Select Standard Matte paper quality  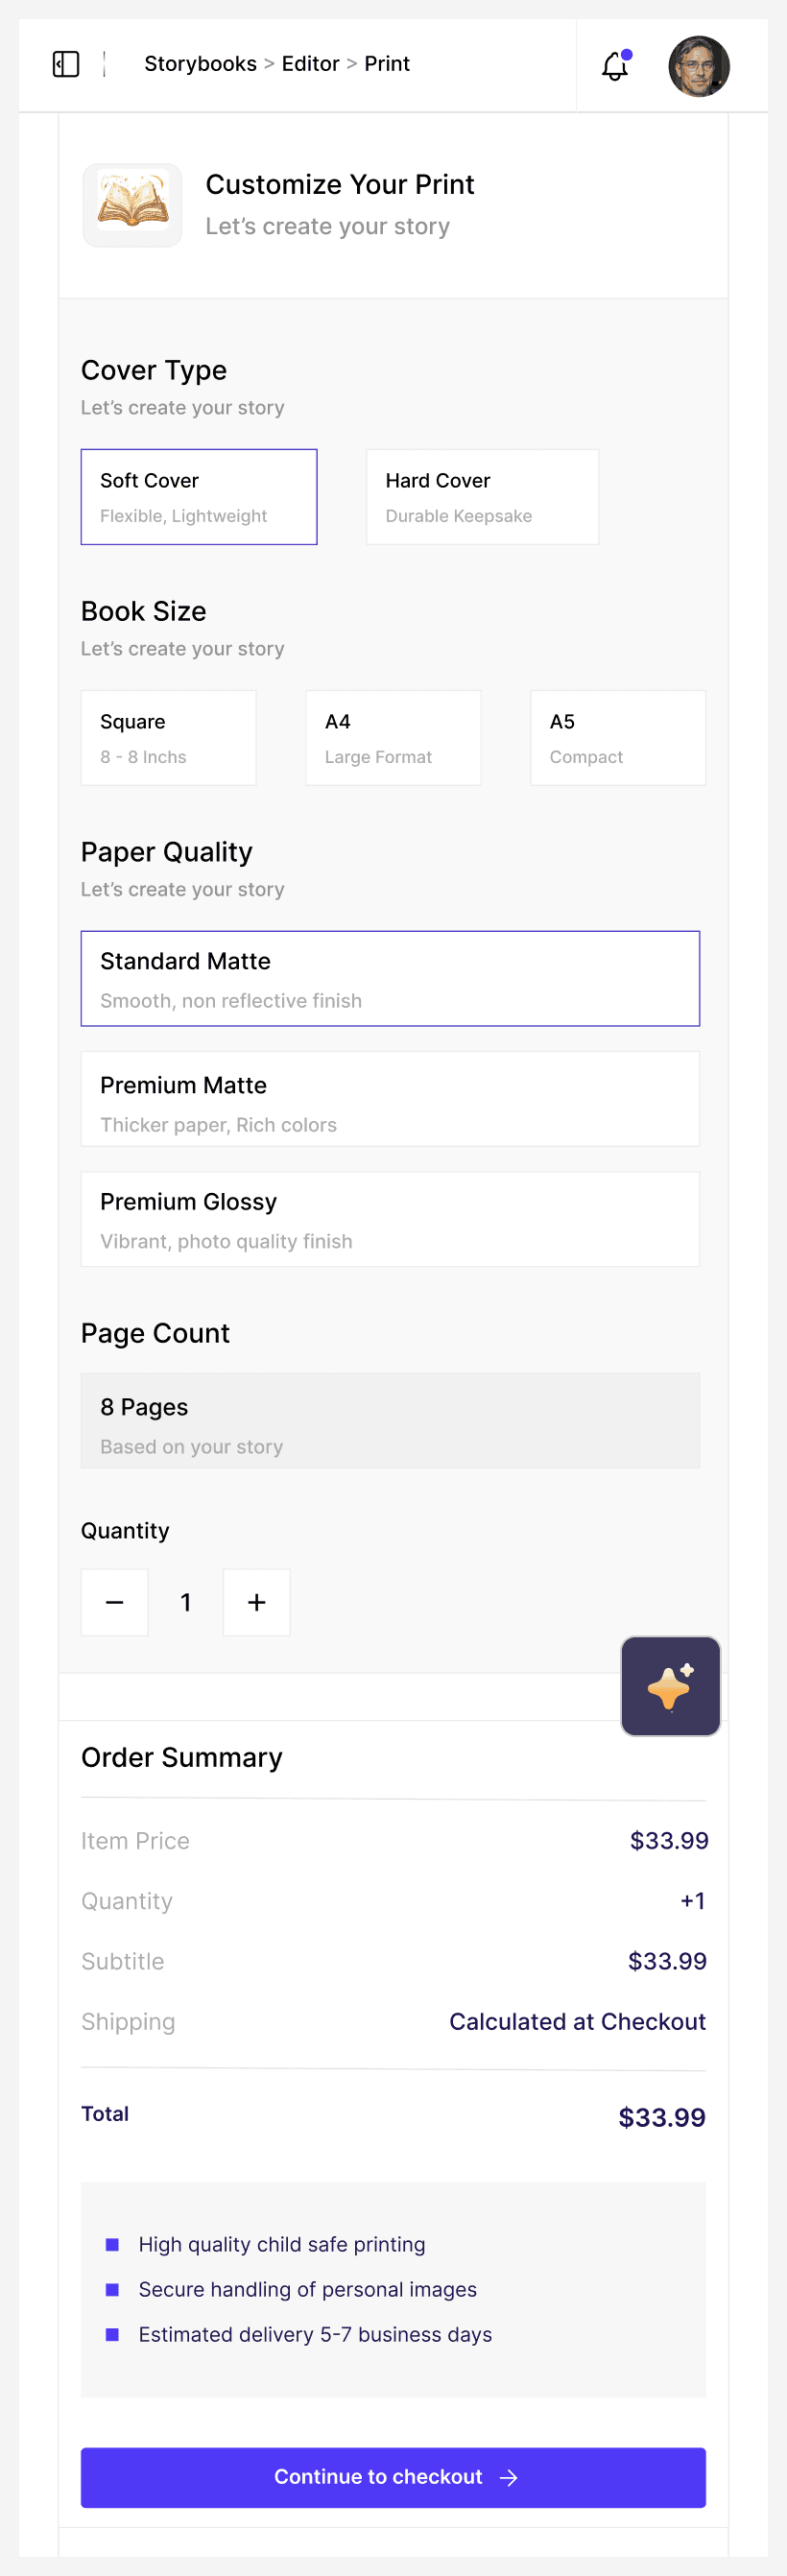[390, 979]
